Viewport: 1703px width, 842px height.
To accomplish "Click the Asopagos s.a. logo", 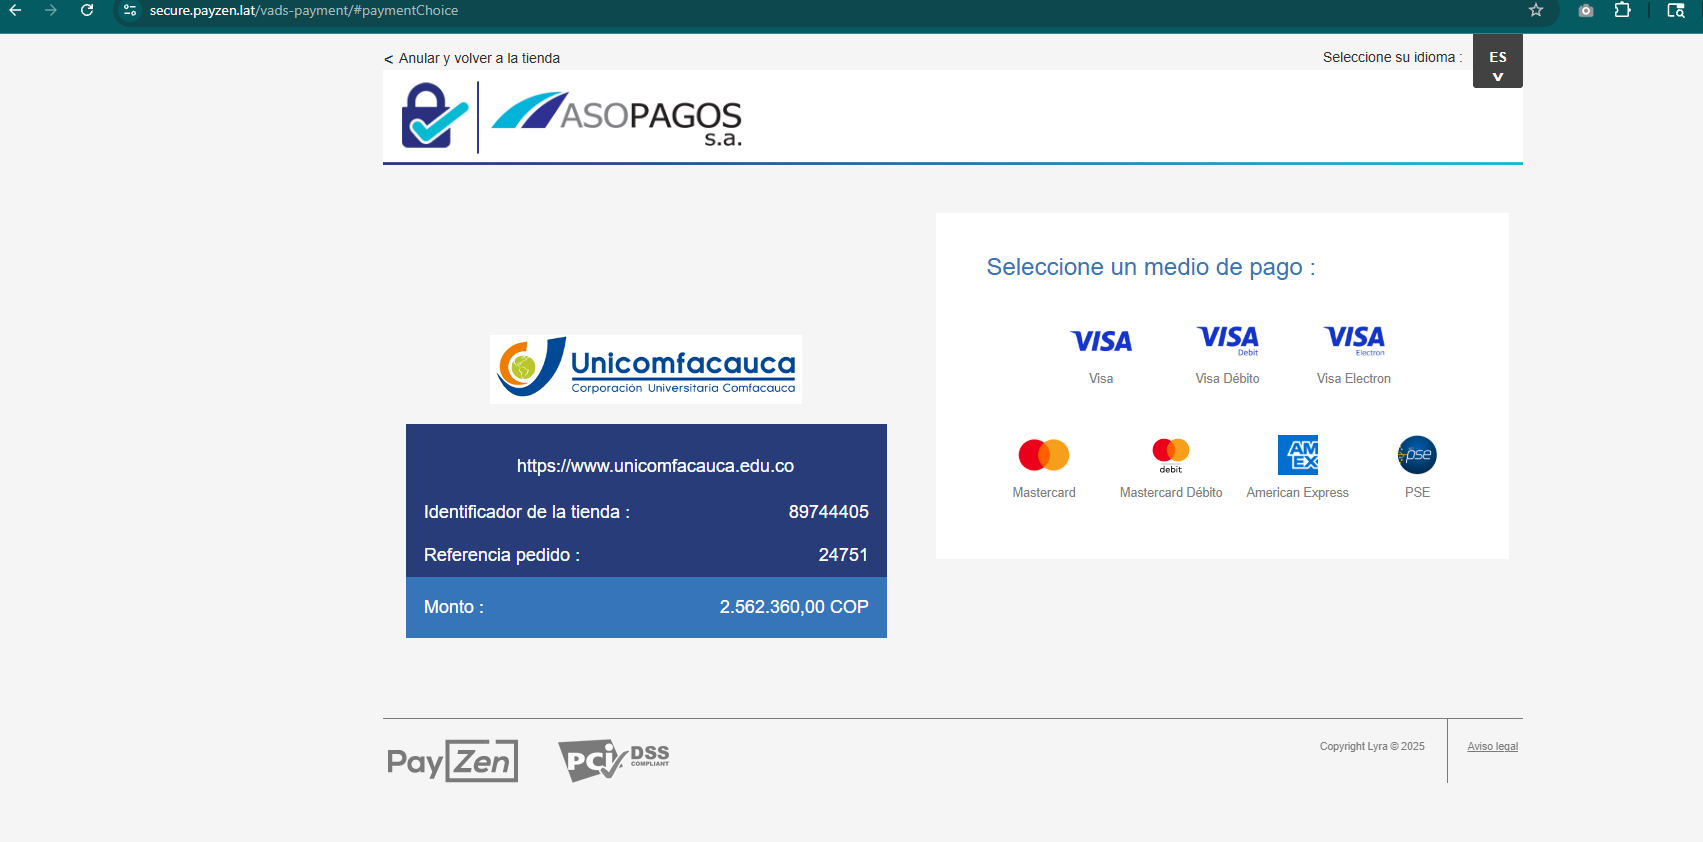I will click(x=617, y=119).
